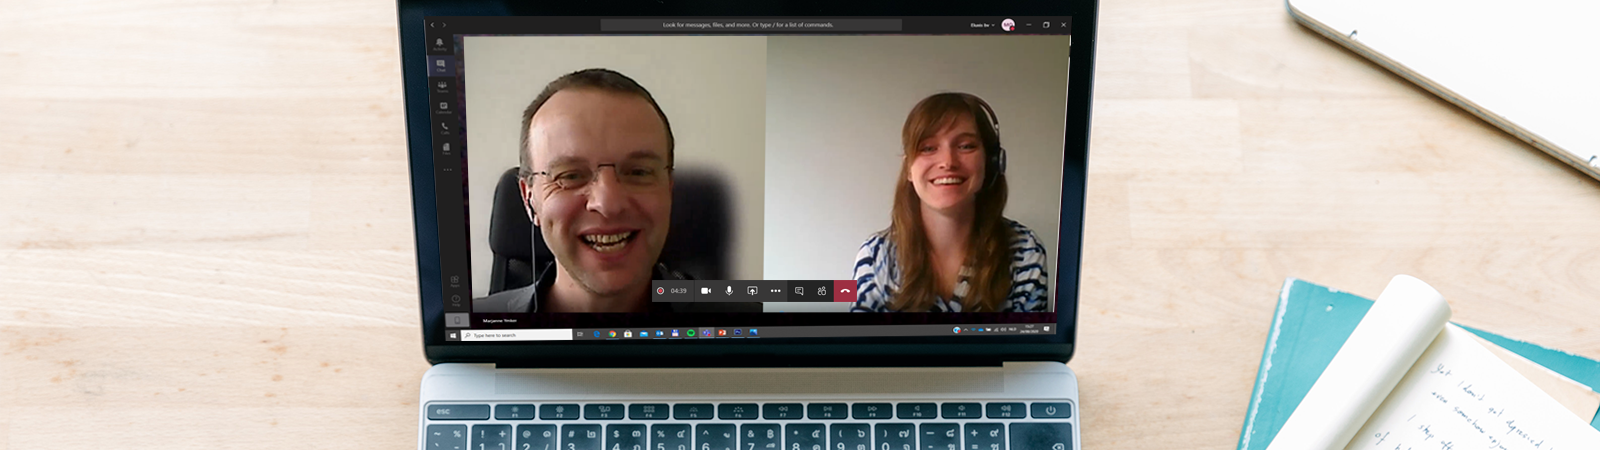Open Calls in the Teams sidebar
This screenshot has height=450, width=1600.
point(445,128)
